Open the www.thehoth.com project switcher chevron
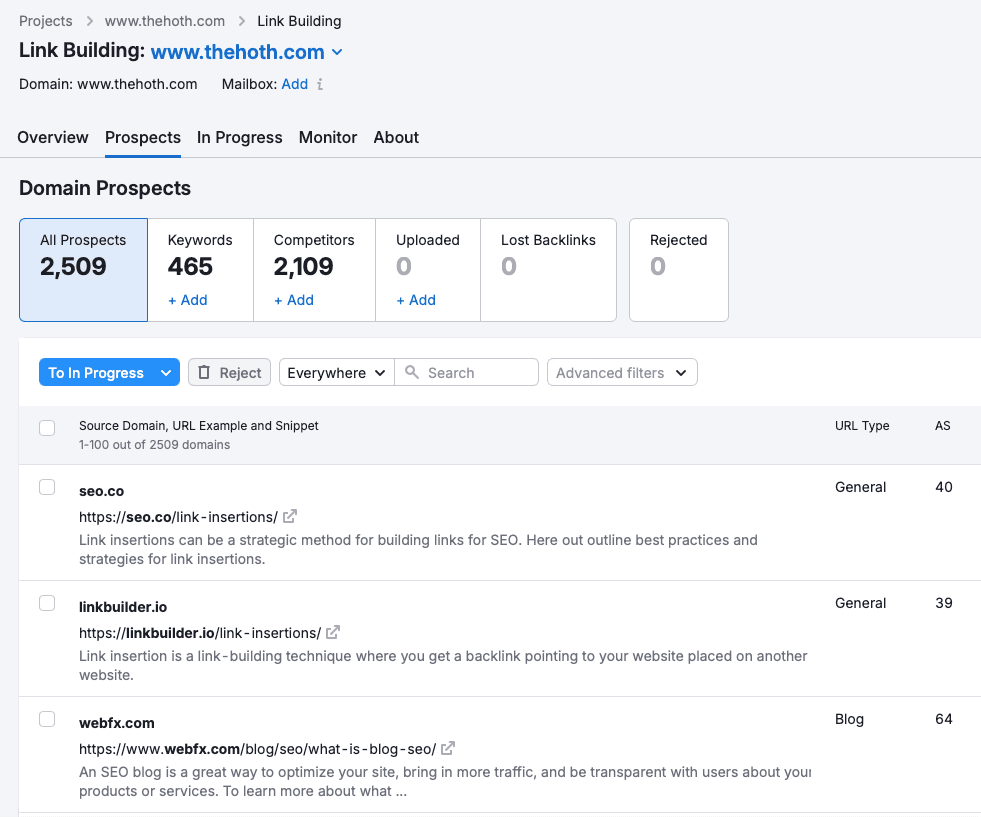981x817 pixels. pyautogui.click(x=337, y=53)
